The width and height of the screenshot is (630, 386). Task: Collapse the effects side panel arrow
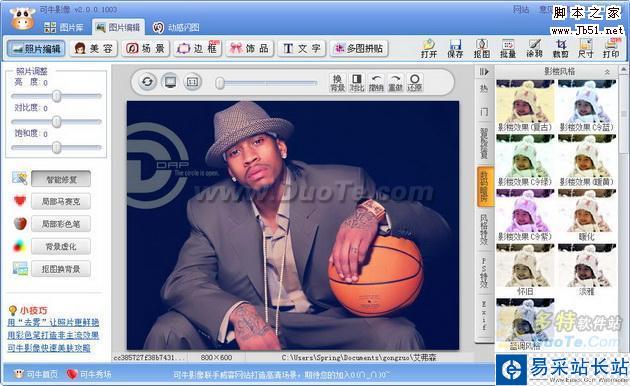point(484,72)
